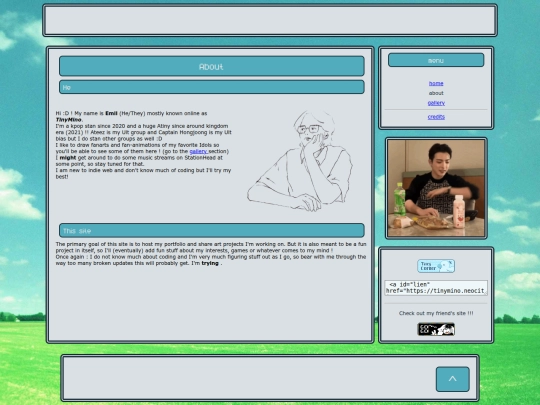Click the 'Check out my friend's site !!!' text
The image size is (540, 405).
click(x=436, y=313)
